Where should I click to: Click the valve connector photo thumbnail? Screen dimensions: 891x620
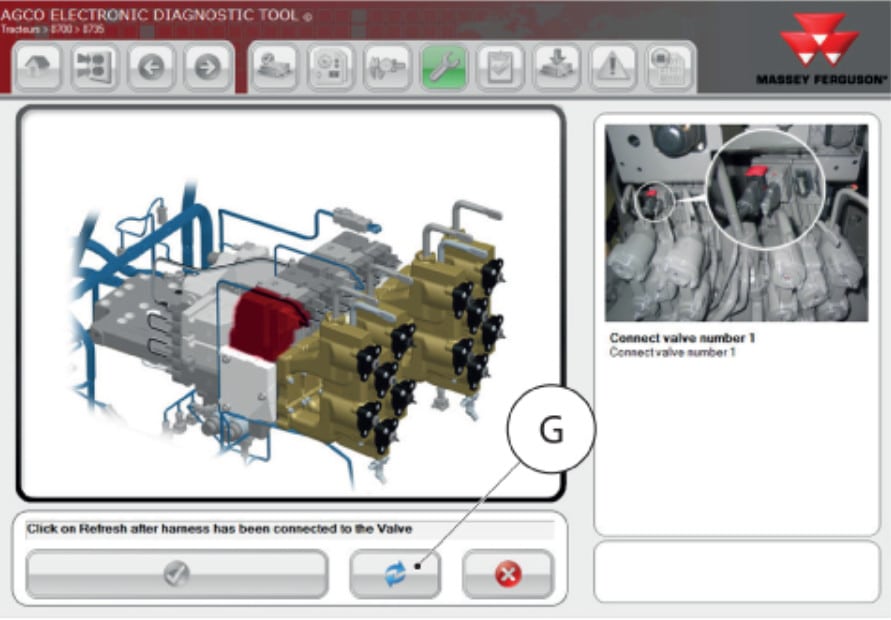coord(736,223)
